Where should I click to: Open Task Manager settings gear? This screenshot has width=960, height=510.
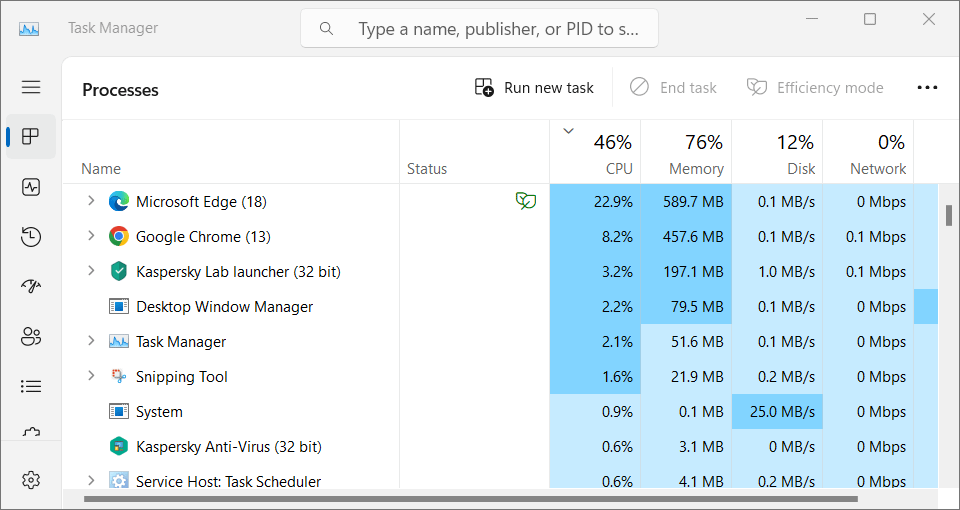point(31,480)
